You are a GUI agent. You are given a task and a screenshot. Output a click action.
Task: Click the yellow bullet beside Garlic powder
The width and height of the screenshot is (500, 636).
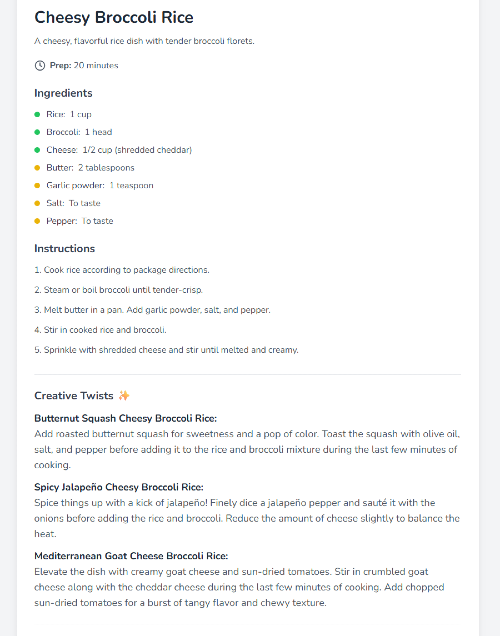[37, 186]
